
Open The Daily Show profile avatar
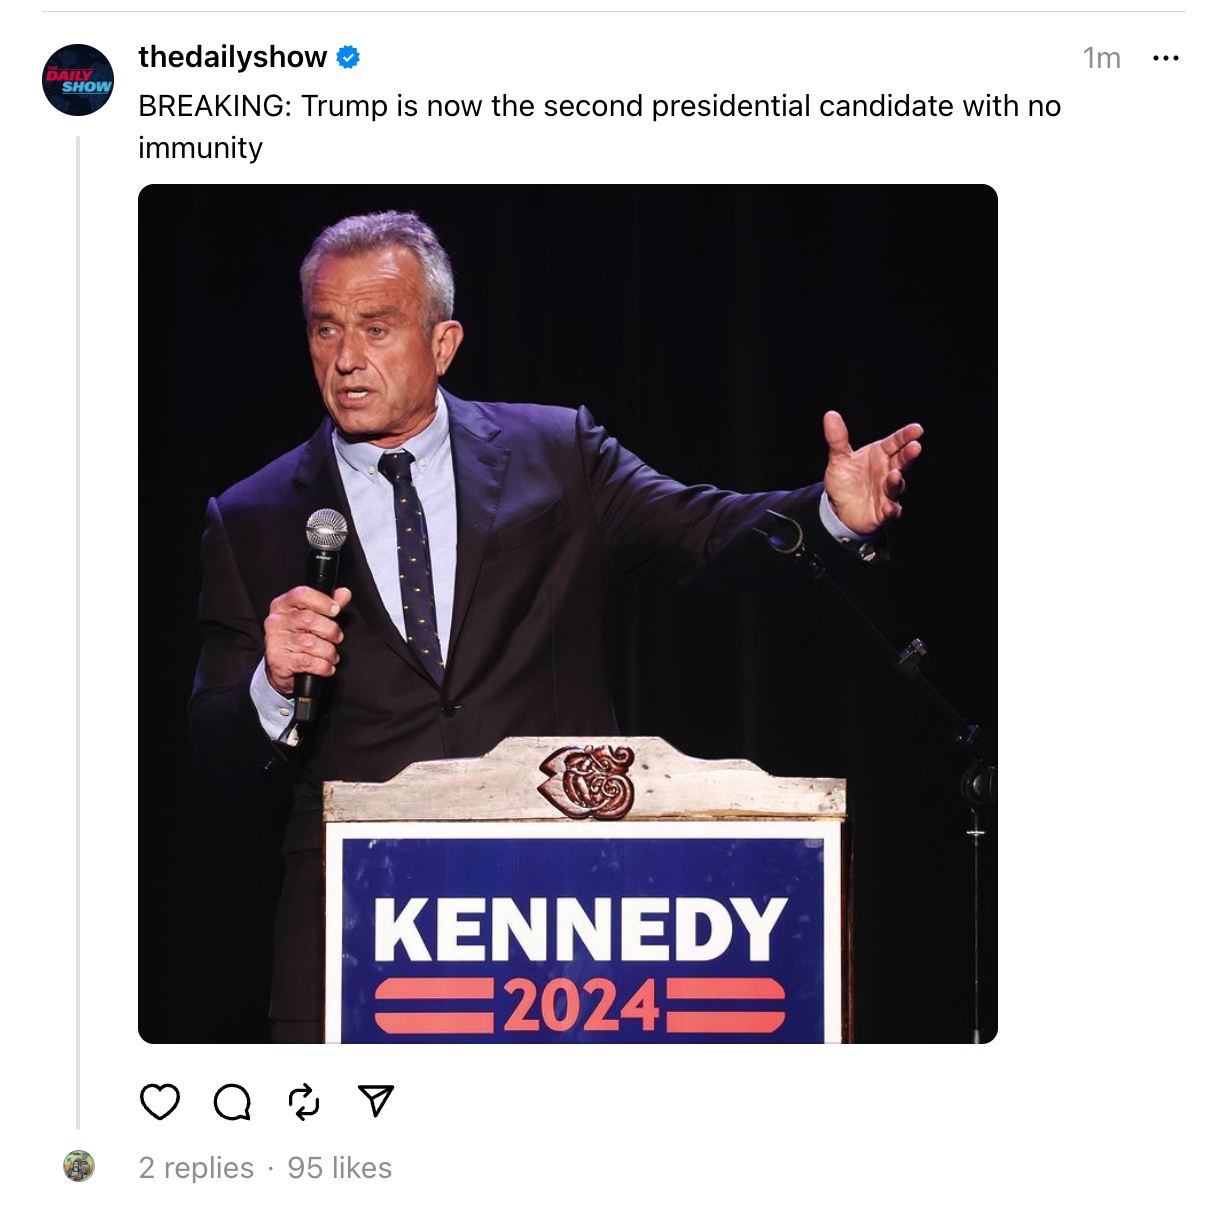tap(78, 80)
